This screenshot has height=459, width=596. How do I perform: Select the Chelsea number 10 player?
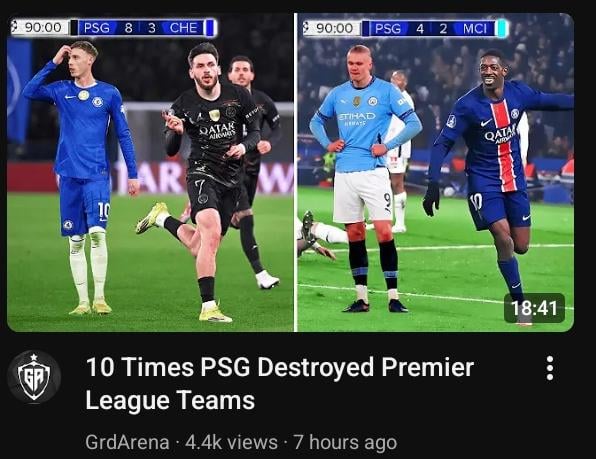click(x=82, y=177)
